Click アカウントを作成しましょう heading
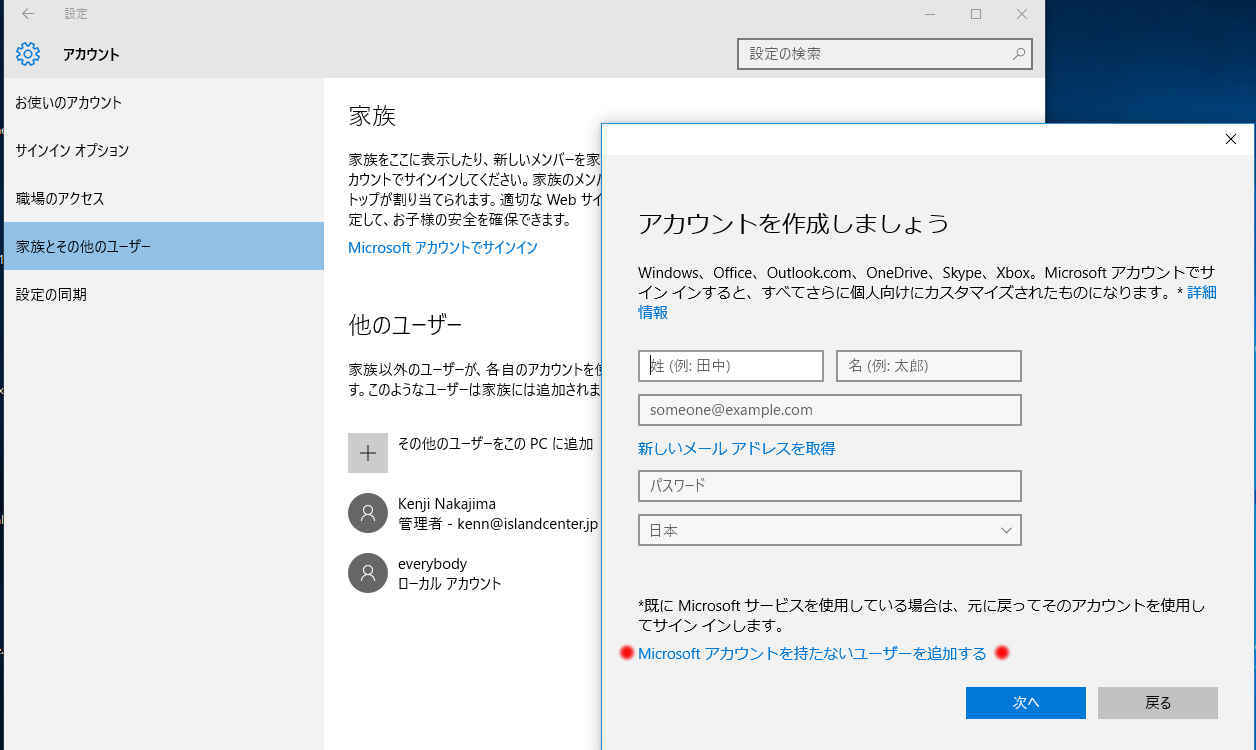Screen dimensions: 1256x750 793,223
